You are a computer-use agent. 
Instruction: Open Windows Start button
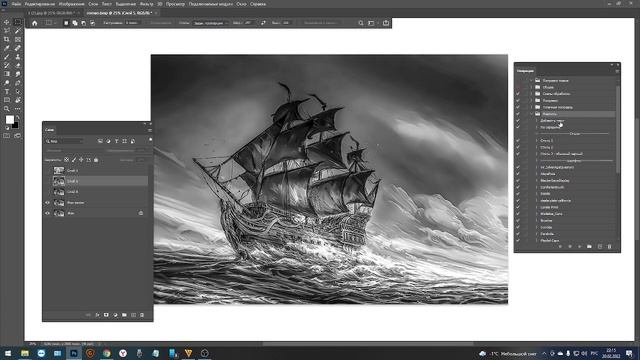(x=8, y=353)
